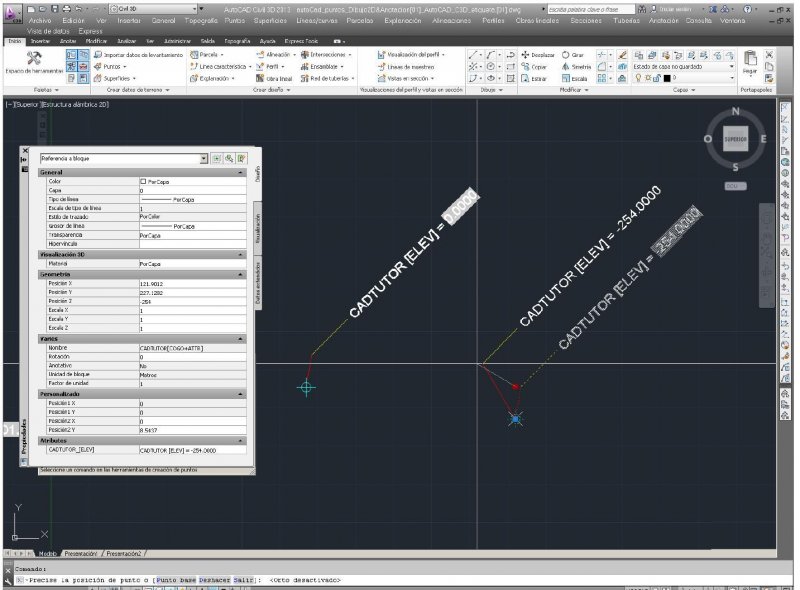Click the keyword search field

pos(591,9)
